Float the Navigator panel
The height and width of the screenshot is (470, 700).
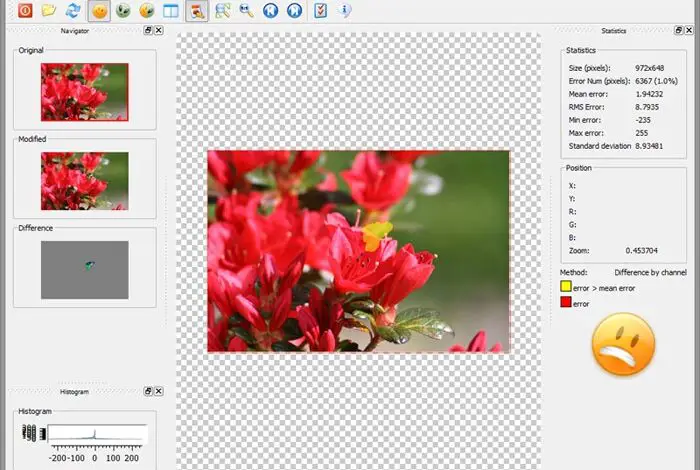(148, 30)
